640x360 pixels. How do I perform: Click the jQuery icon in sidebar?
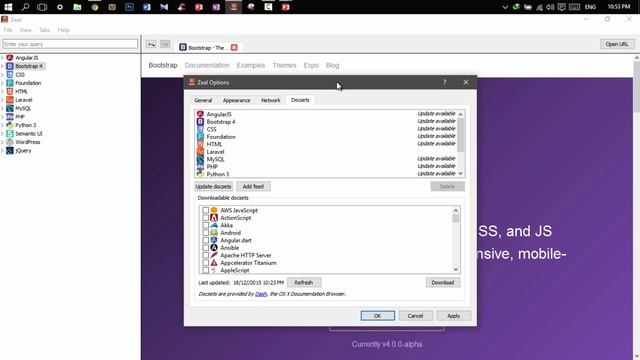tap(10, 151)
